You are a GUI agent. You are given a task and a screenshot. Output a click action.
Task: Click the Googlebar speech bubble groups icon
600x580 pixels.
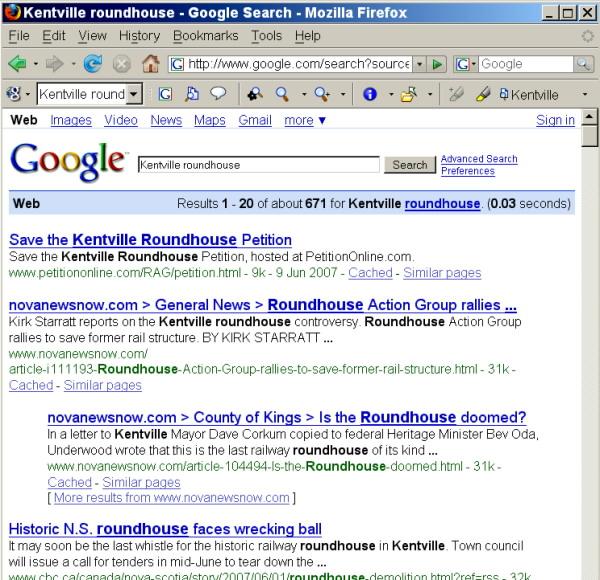218,93
